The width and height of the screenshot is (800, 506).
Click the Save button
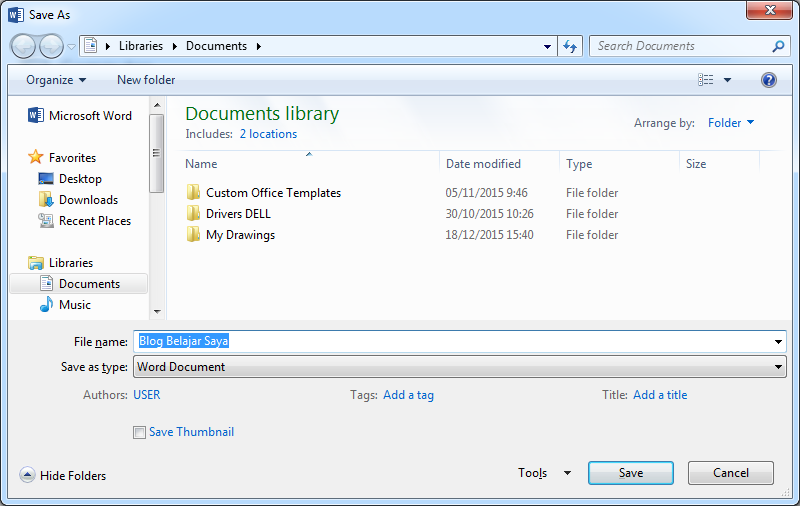pos(631,473)
